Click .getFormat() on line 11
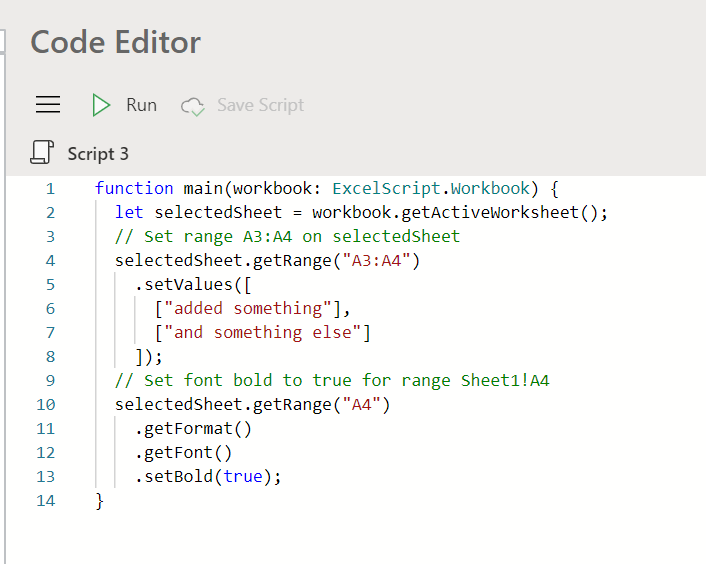The image size is (706, 564). click(193, 429)
